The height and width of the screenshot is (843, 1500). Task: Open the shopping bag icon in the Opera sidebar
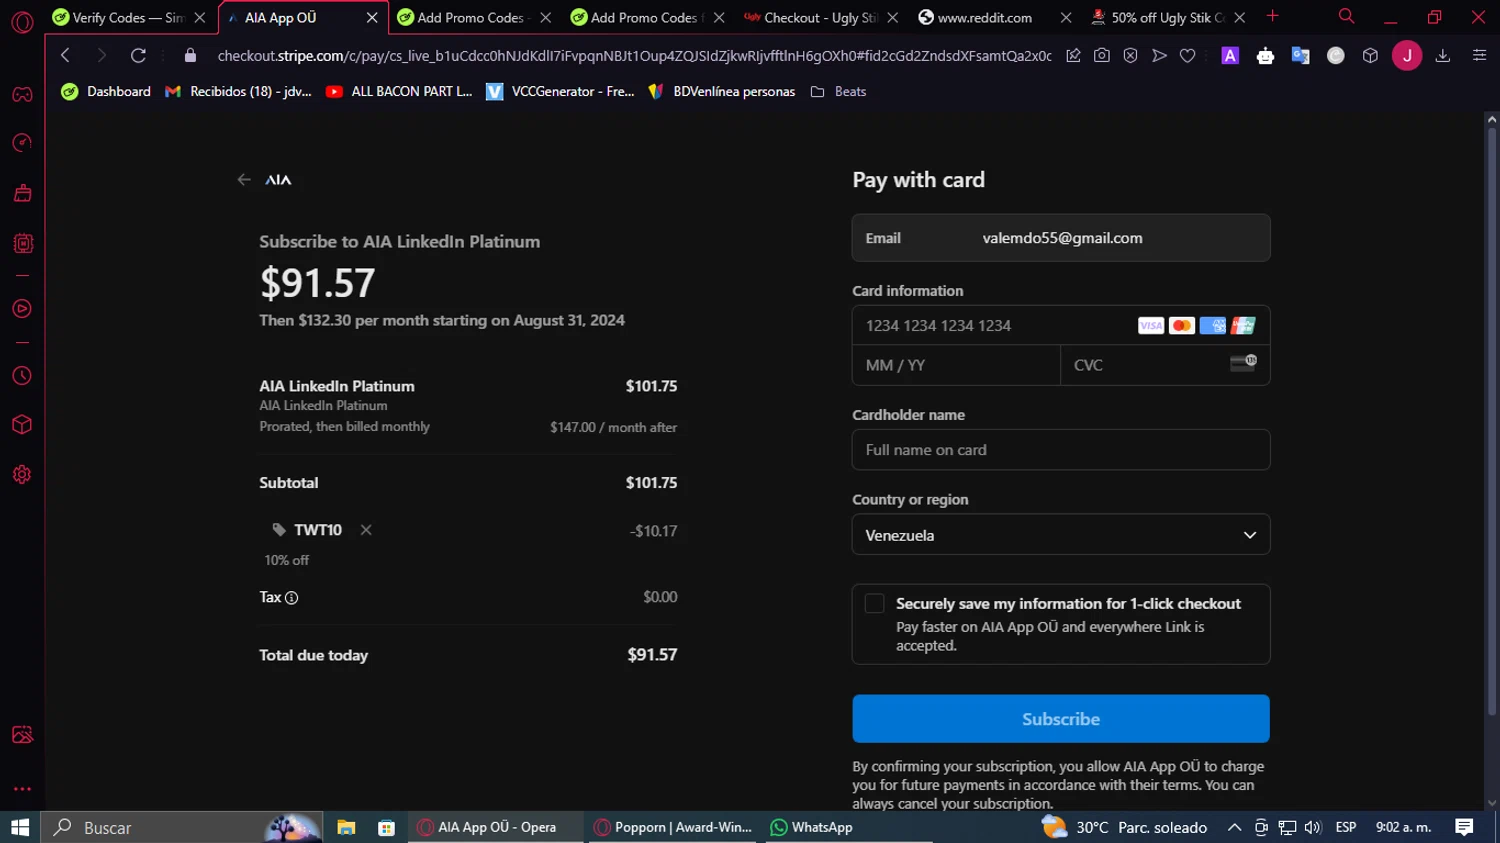(22, 193)
